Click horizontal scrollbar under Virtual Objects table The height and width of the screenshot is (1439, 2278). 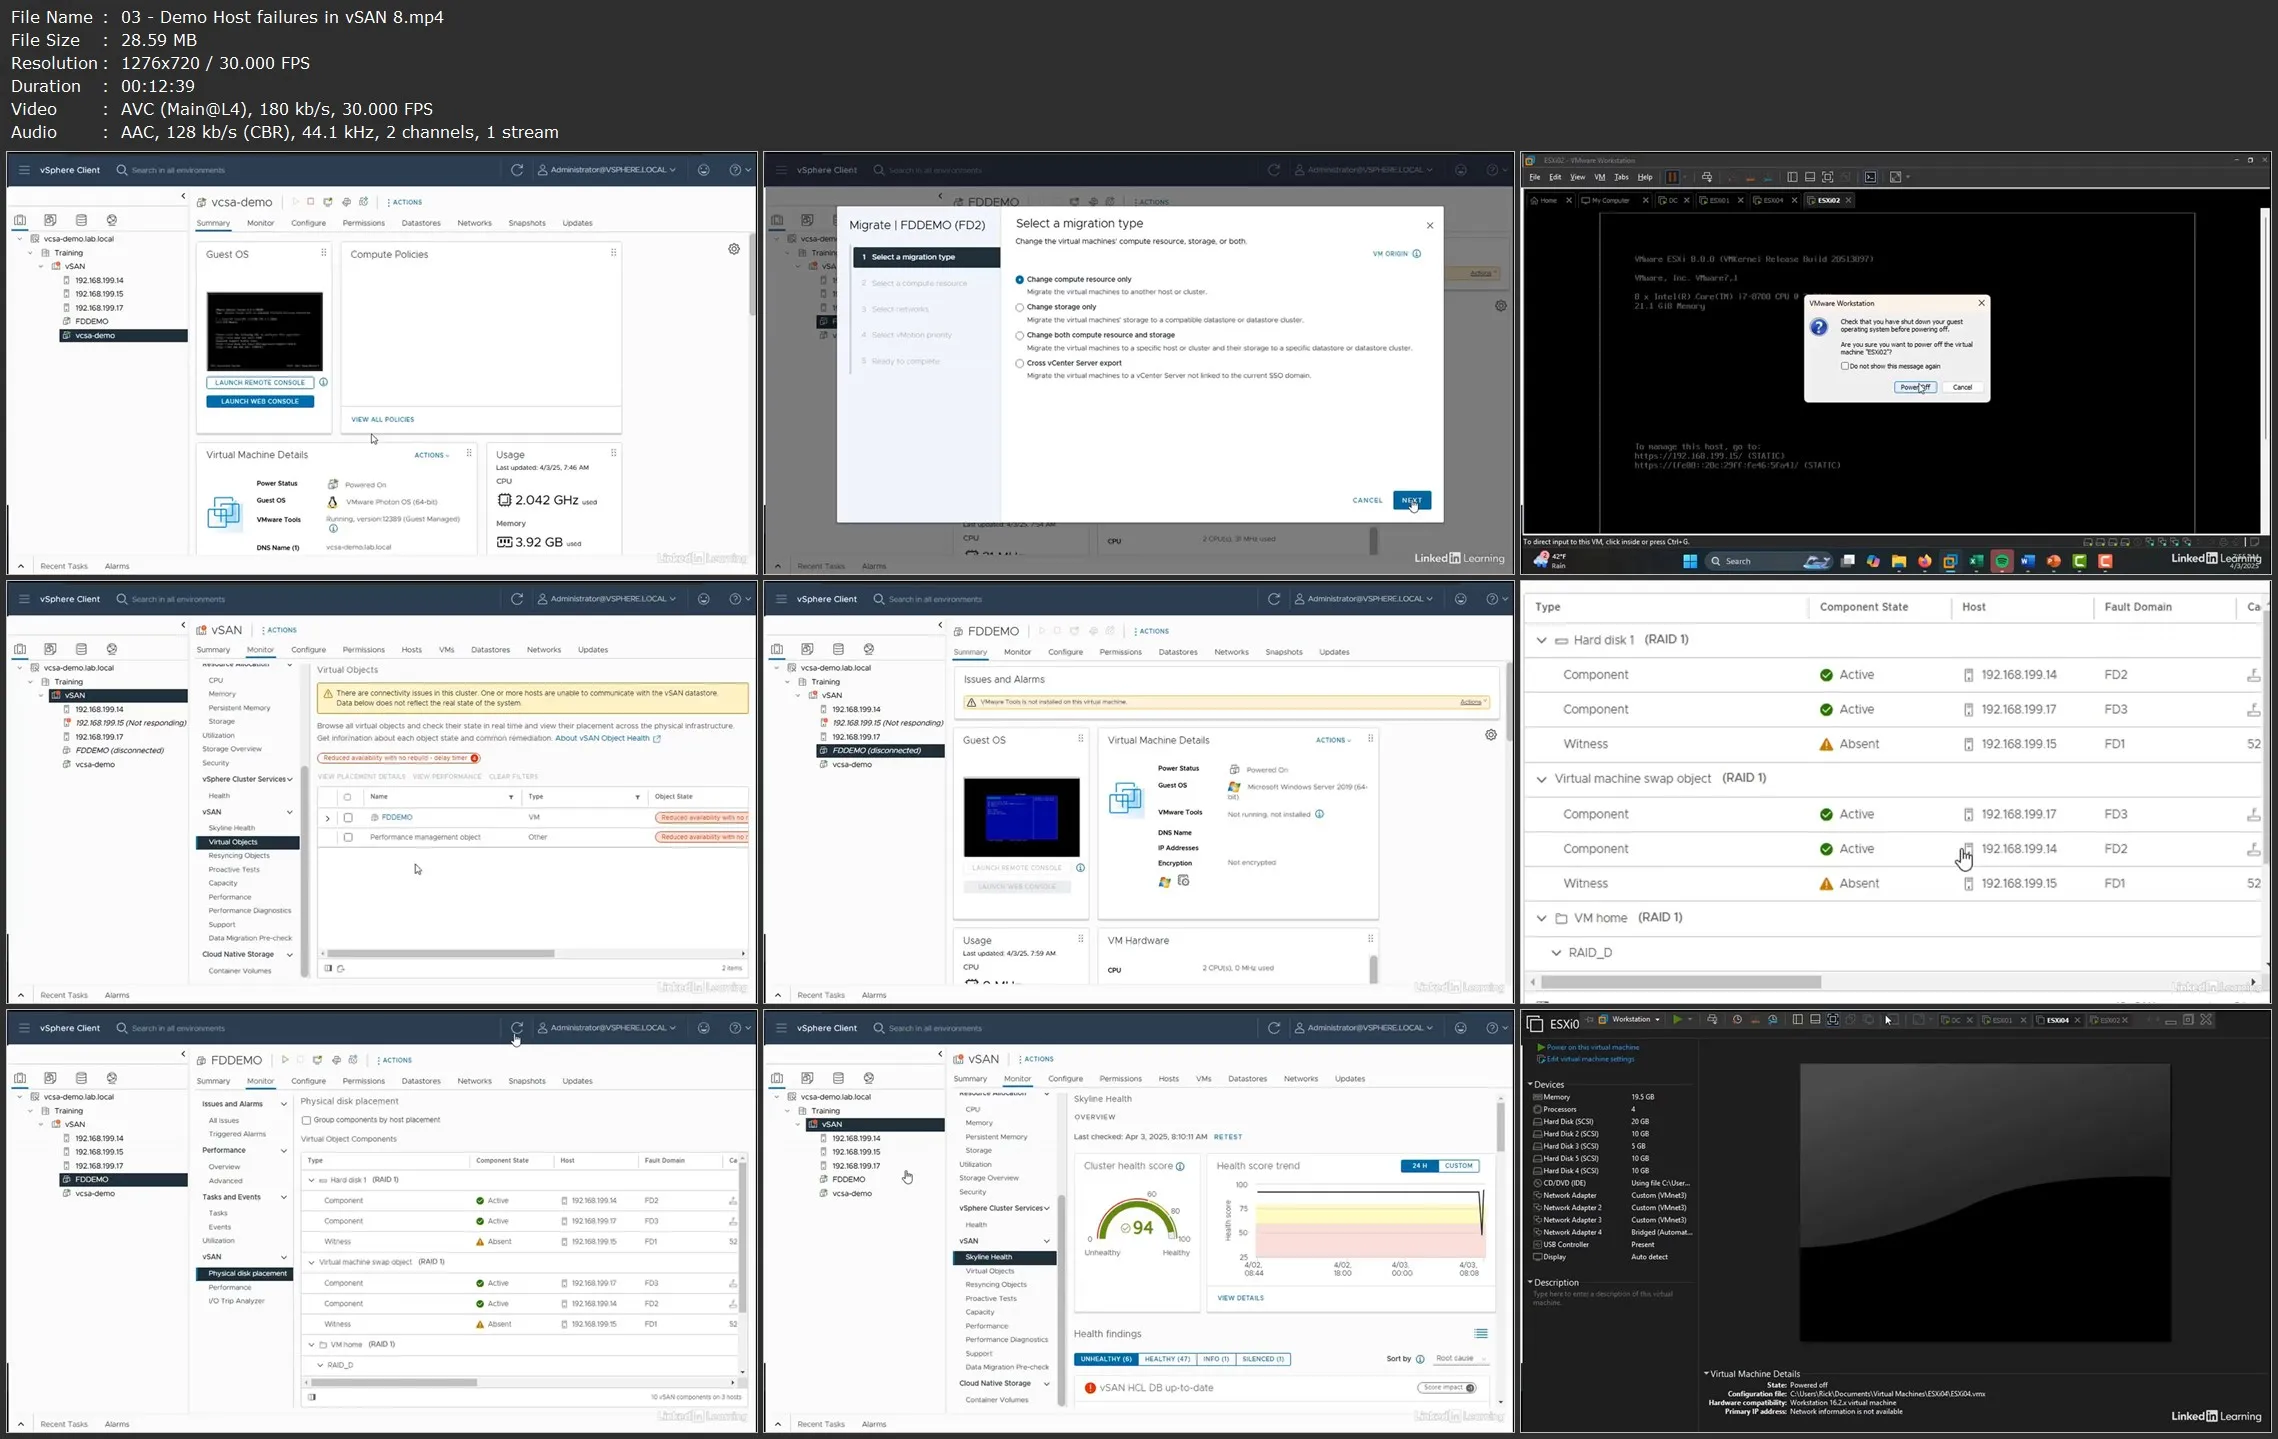pos(440,953)
